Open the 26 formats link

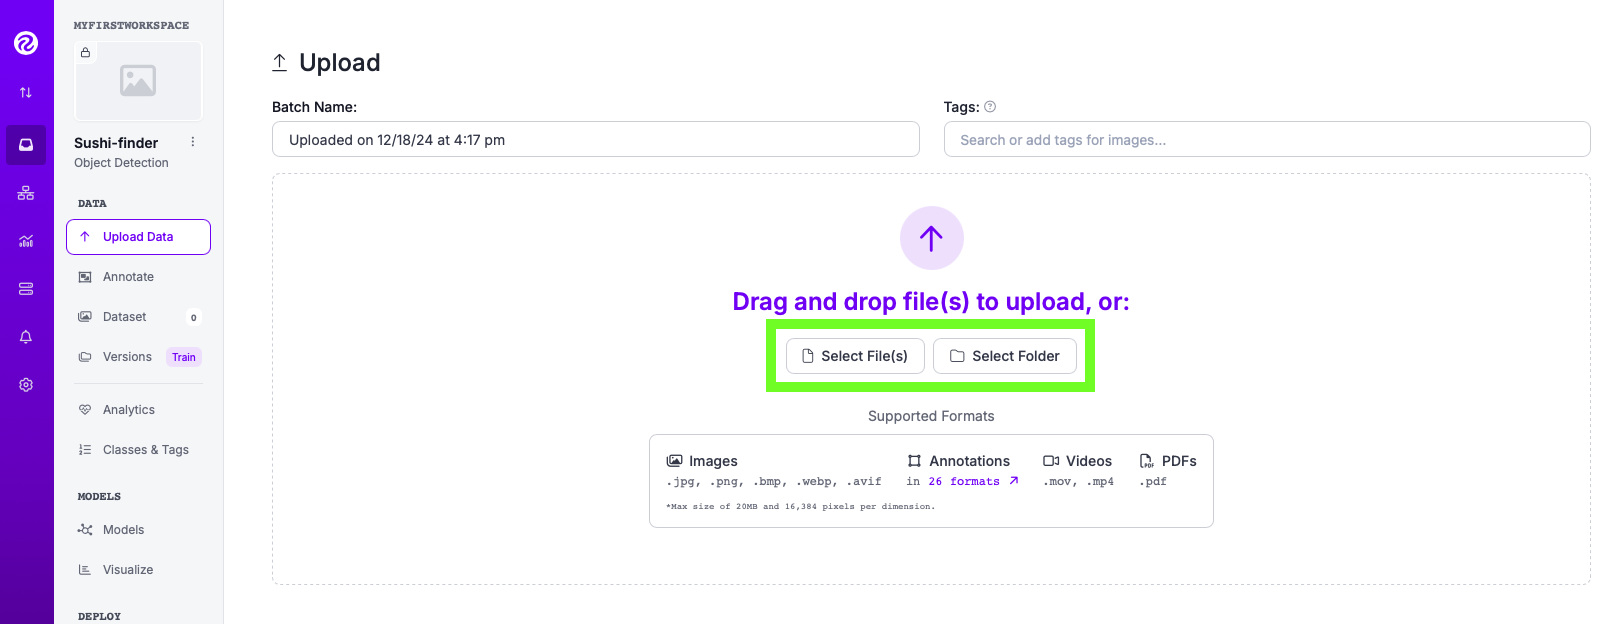(x=973, y=481)
